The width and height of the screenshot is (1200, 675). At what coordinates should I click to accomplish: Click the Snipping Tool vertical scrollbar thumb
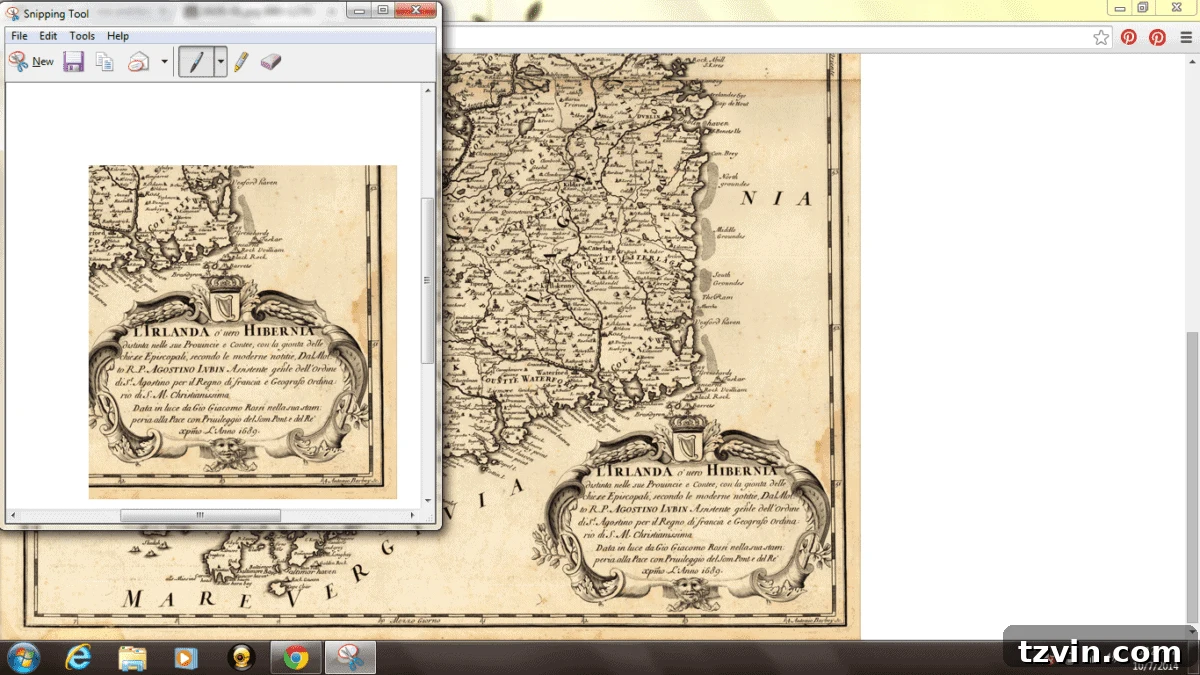coord(428,280)
